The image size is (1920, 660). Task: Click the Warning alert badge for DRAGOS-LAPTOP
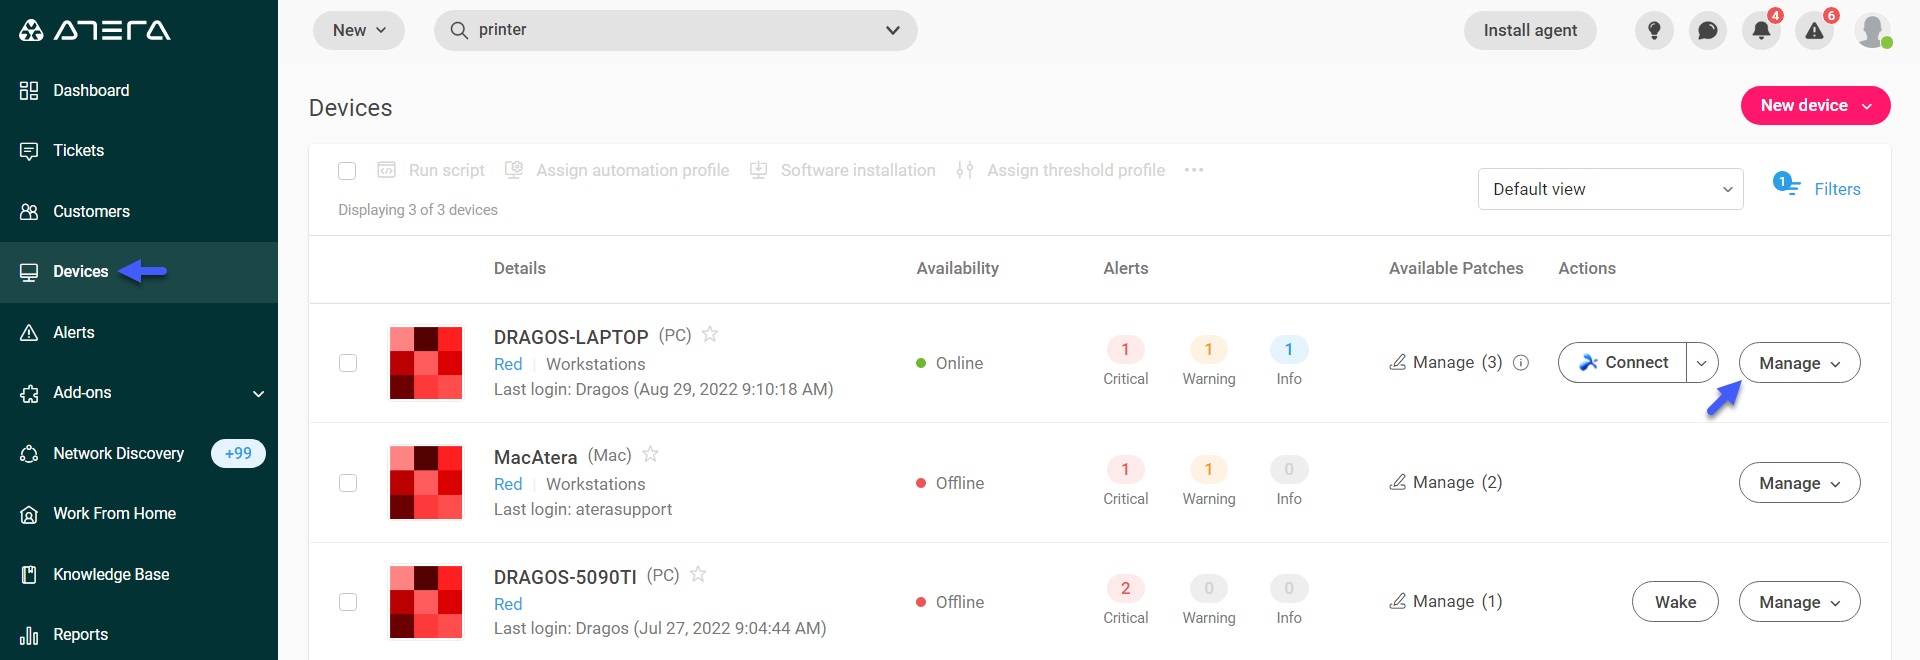1208,349
